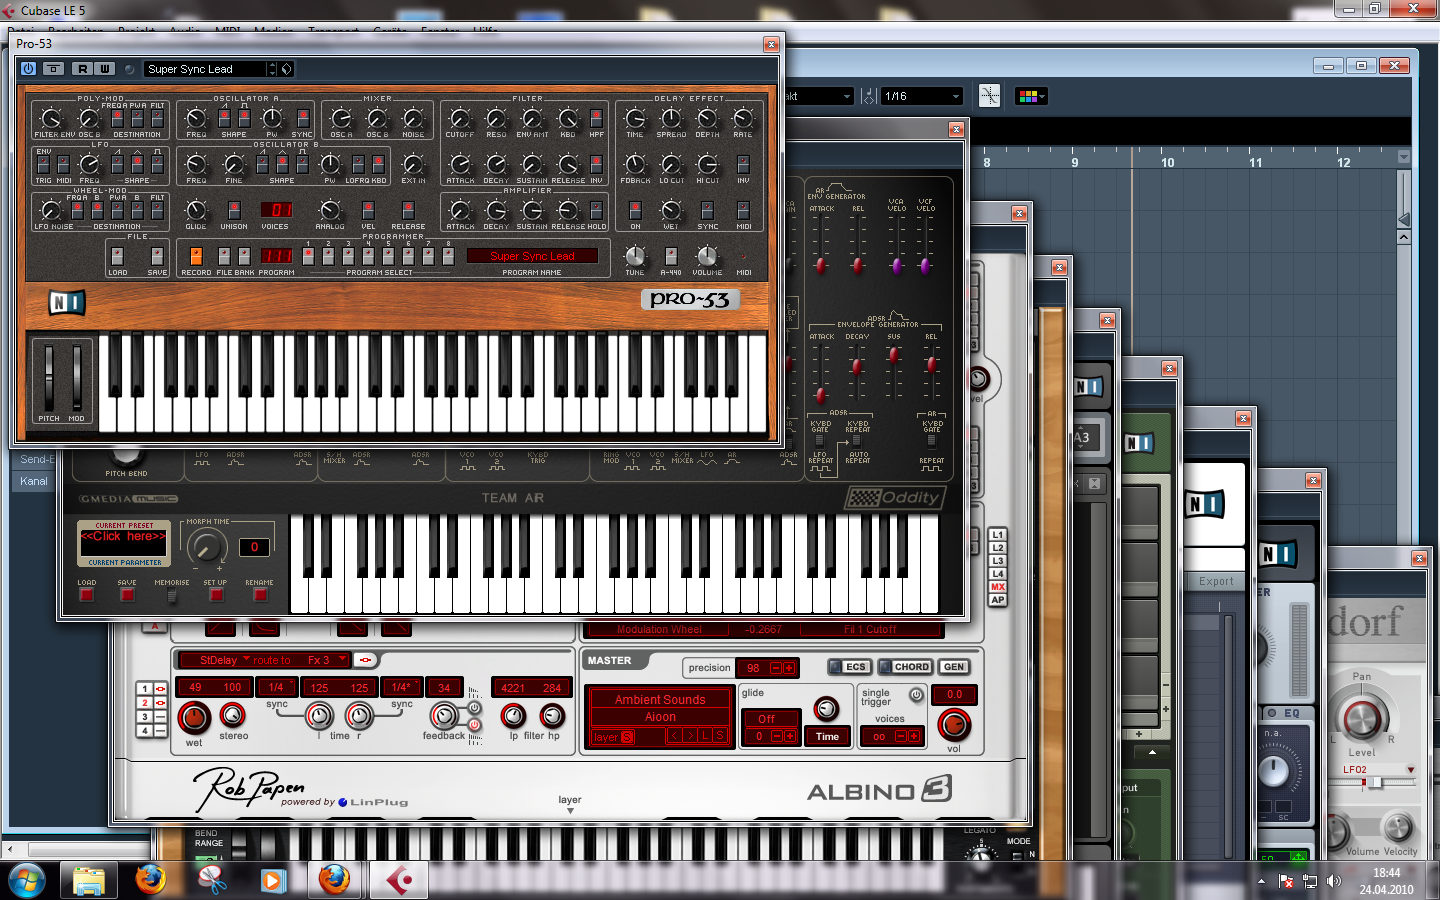Click the NI logo on Pro-53

coord(67,302)
